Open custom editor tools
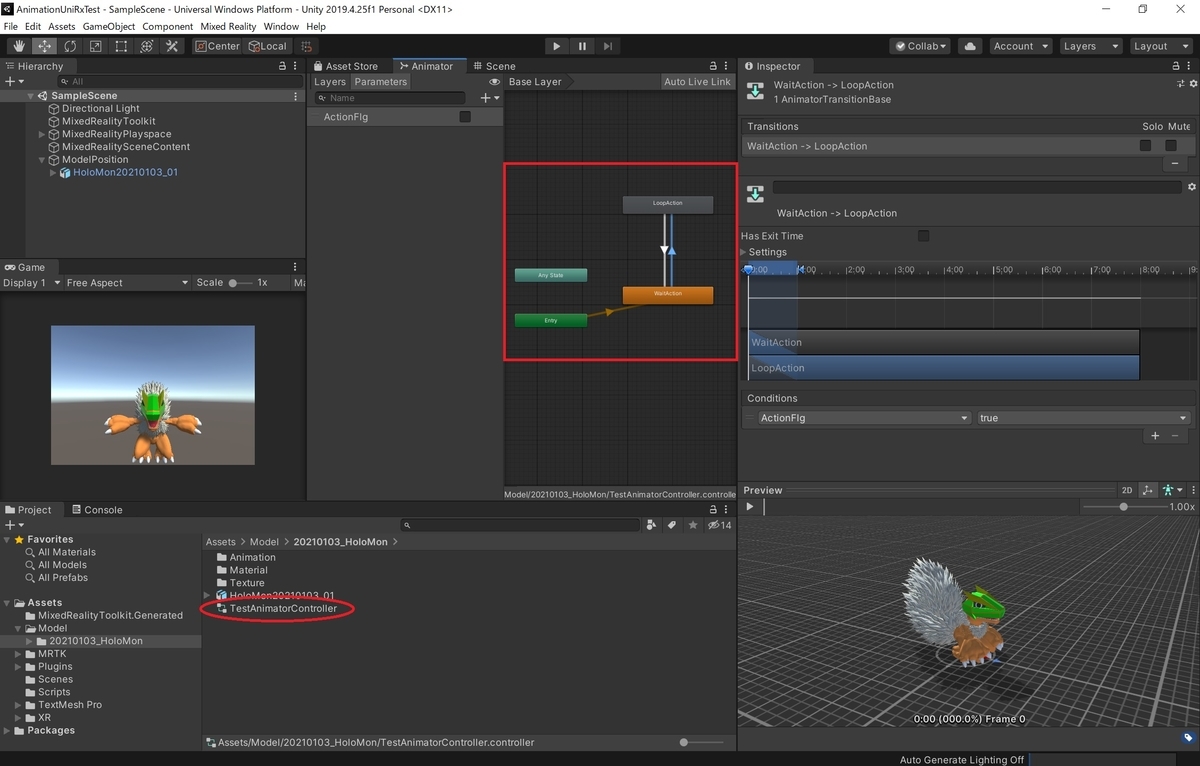 point(172,46)
